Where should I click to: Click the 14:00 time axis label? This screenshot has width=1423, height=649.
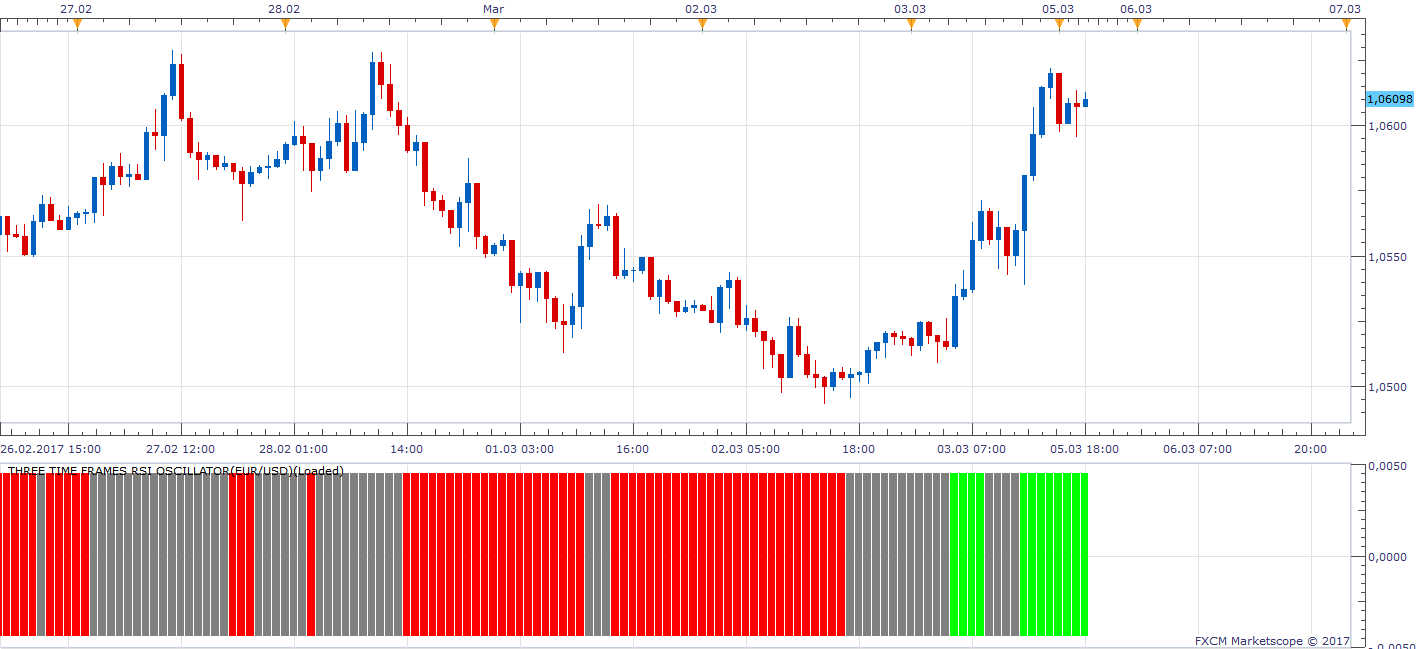pyautogui.click(x=406, y=449)
